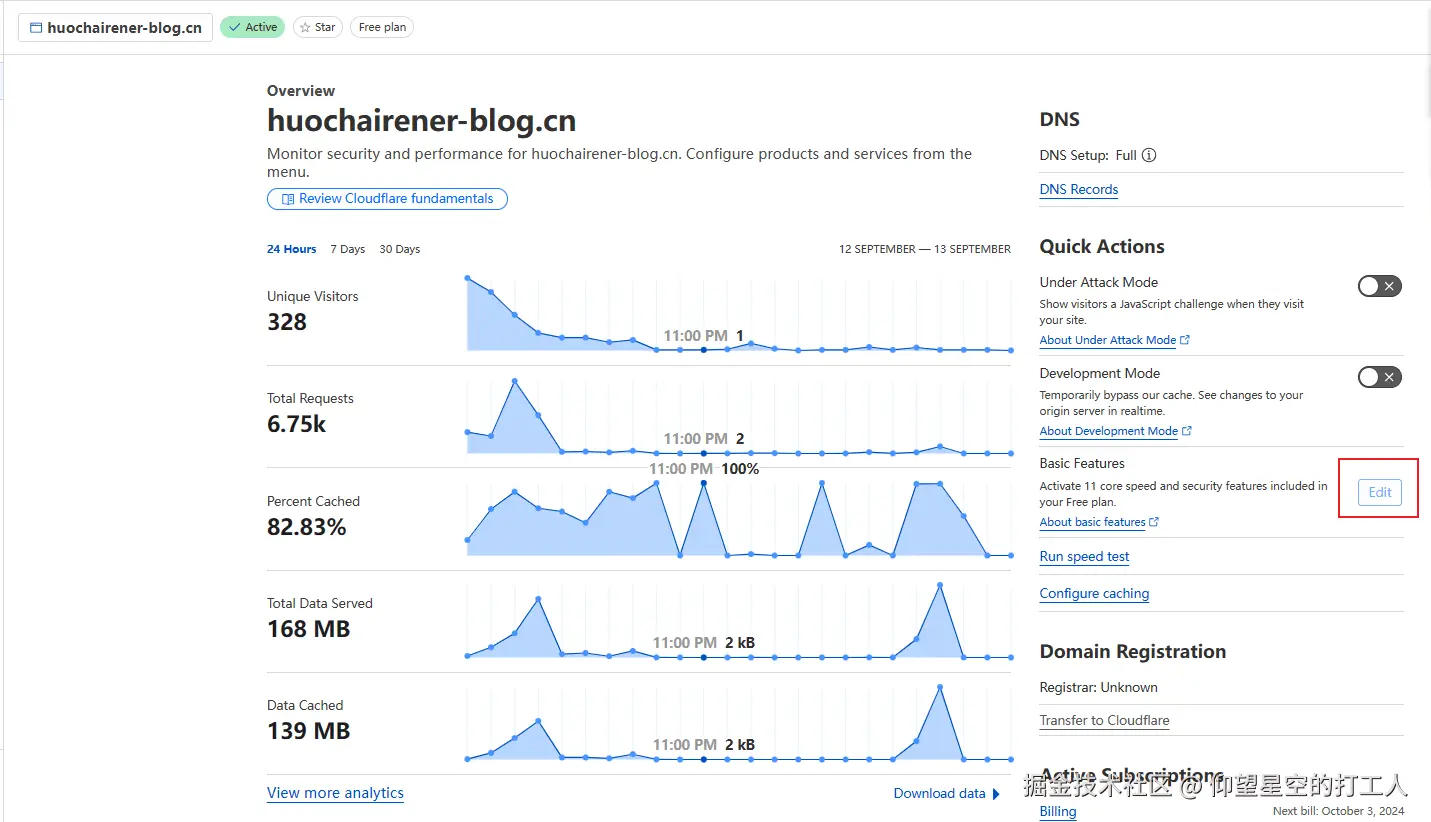Click the huochairener-blog.cn domain selector
Screen dimensions: 1431x822
(115, 27)
